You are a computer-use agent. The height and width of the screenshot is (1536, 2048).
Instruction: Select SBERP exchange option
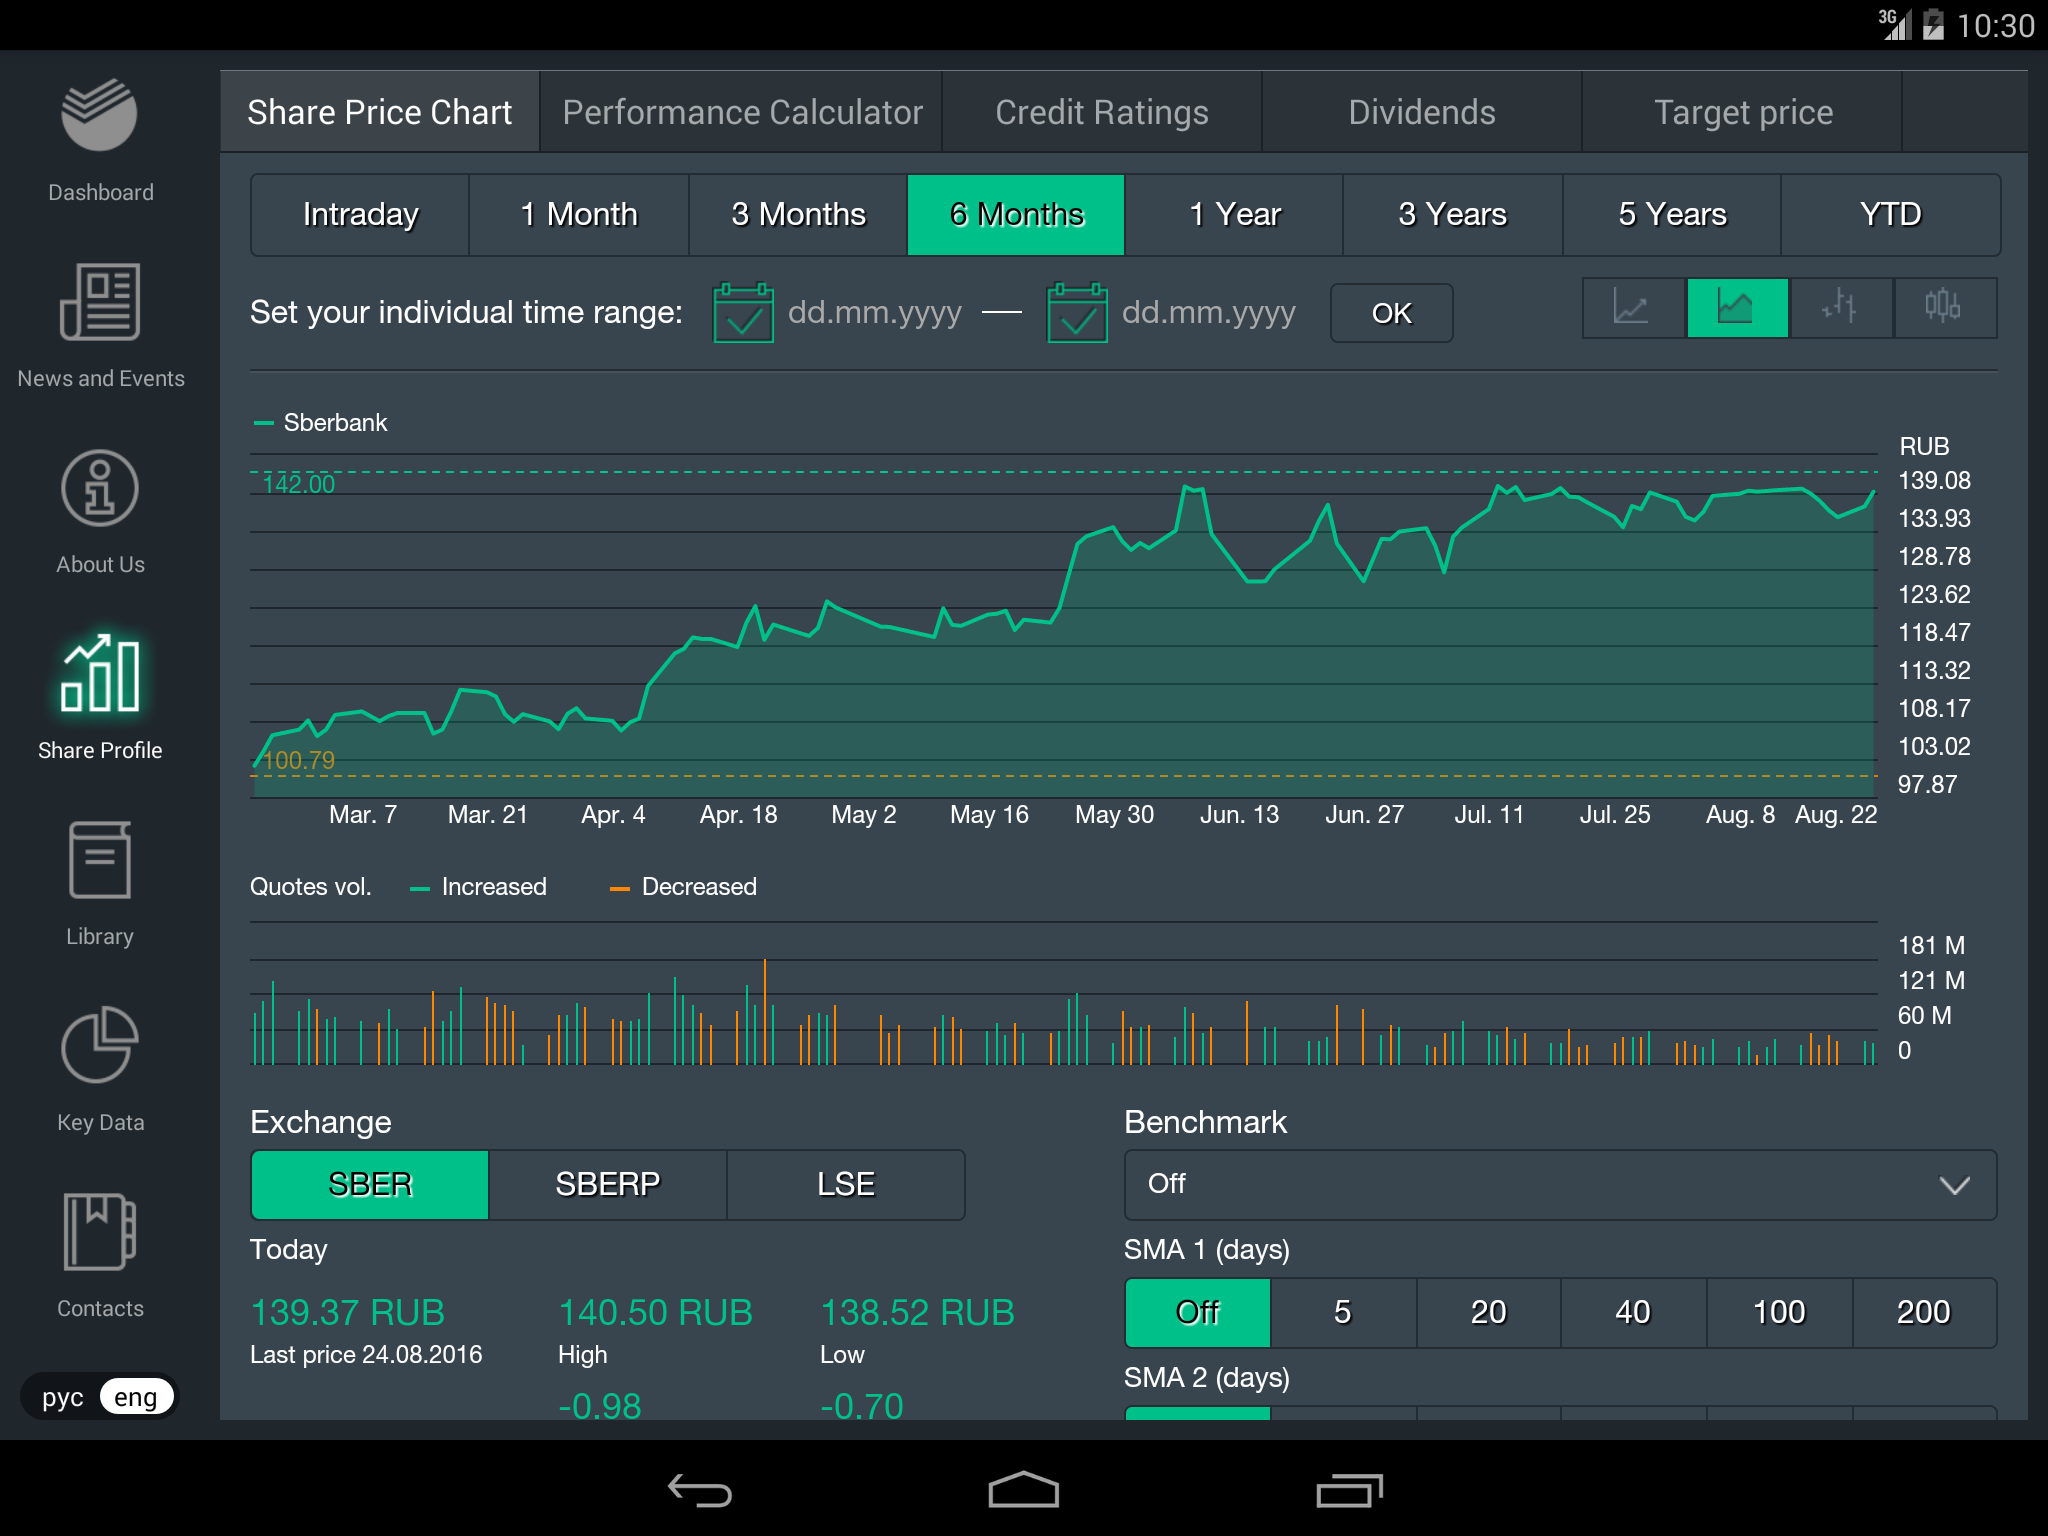[607, 1184]
